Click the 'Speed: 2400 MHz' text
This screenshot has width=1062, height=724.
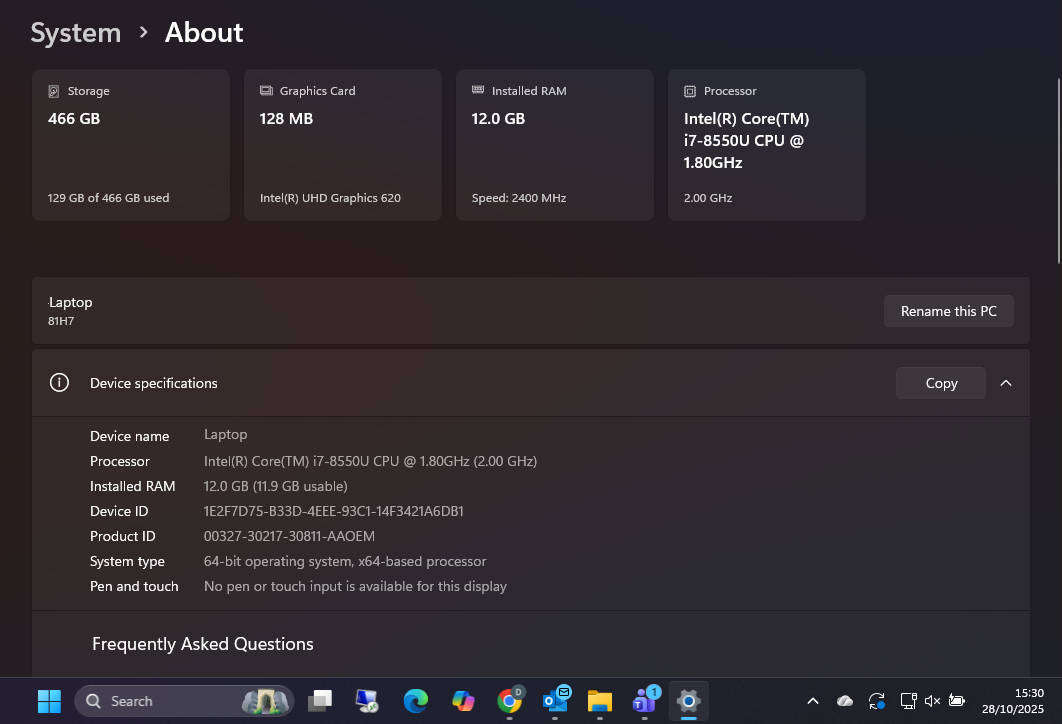[519, 198]
